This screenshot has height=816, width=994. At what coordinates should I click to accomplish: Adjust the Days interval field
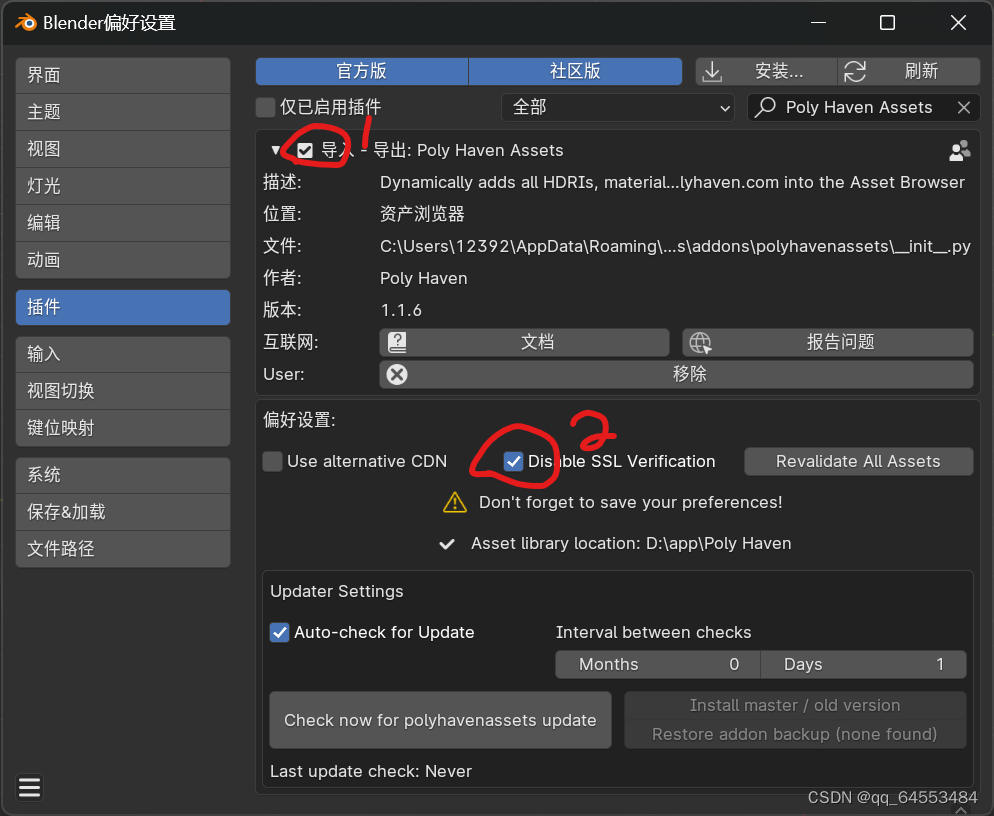click(x=863, y=664)
